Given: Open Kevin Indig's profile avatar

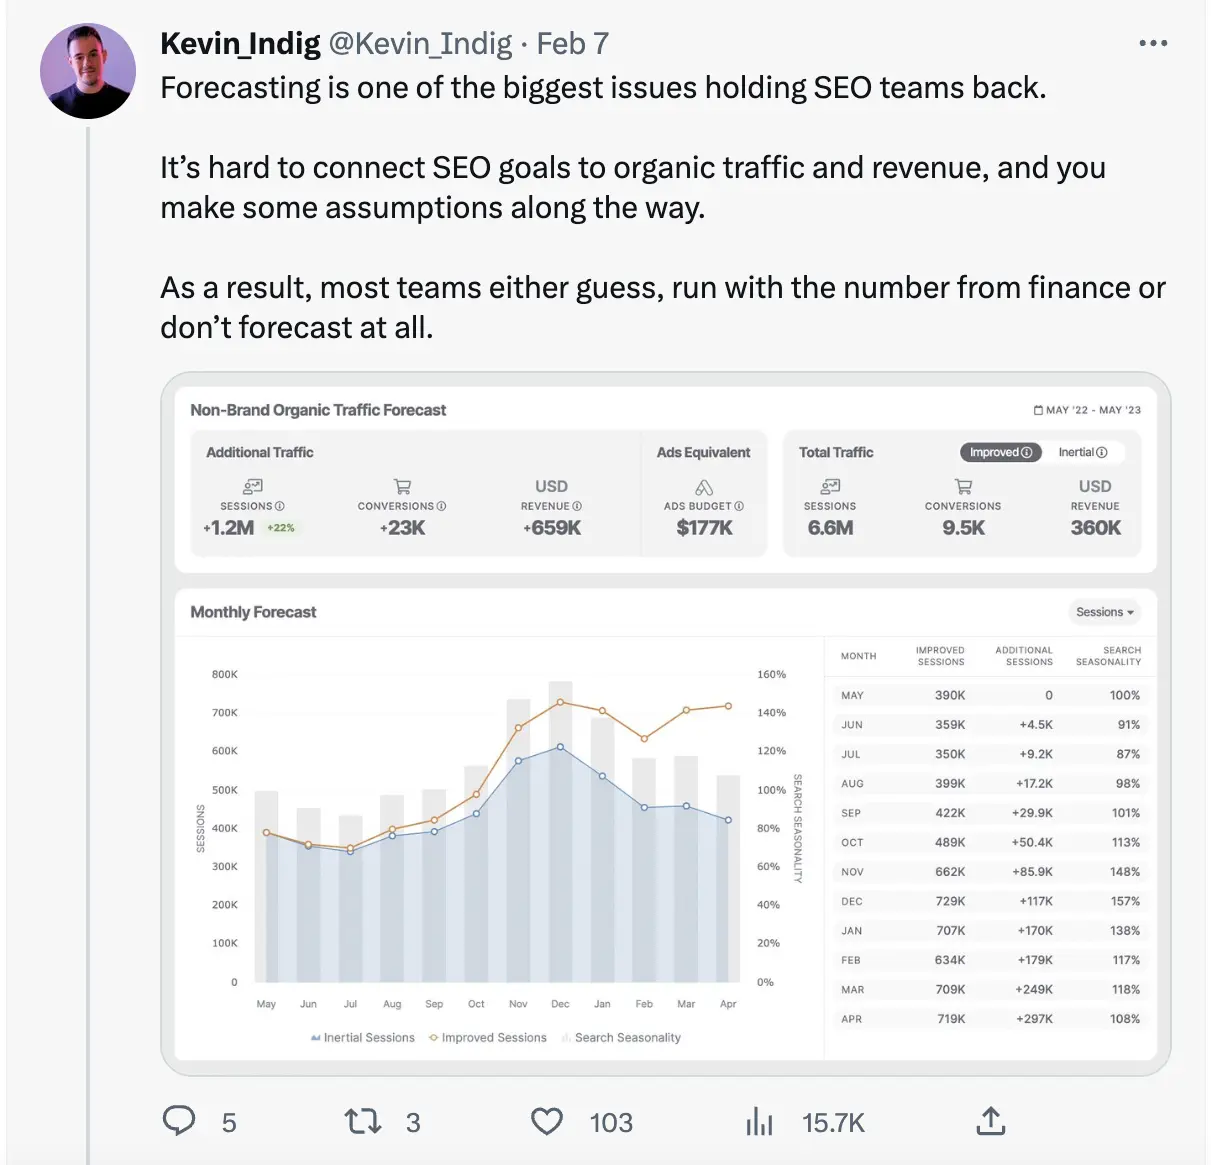Looking at the screenshot, I should tap(88, 71).
